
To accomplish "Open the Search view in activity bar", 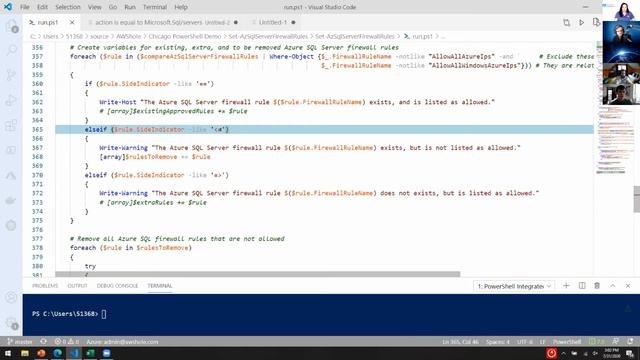I will click(11, 50).
